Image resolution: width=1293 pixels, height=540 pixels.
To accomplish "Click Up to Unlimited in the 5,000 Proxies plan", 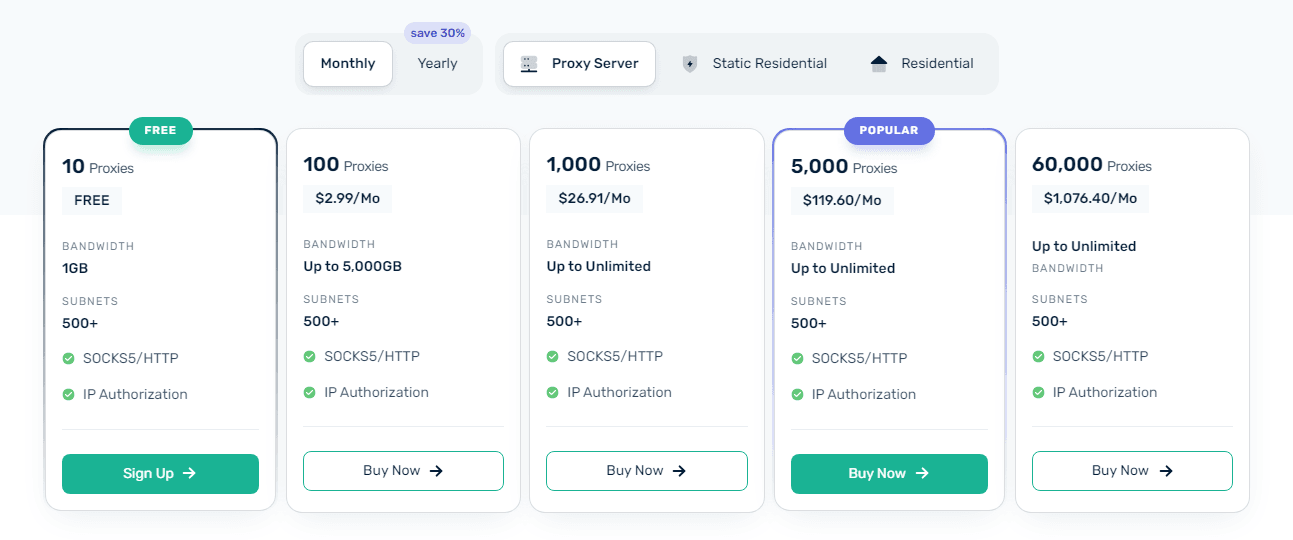I will coord(843,269).
